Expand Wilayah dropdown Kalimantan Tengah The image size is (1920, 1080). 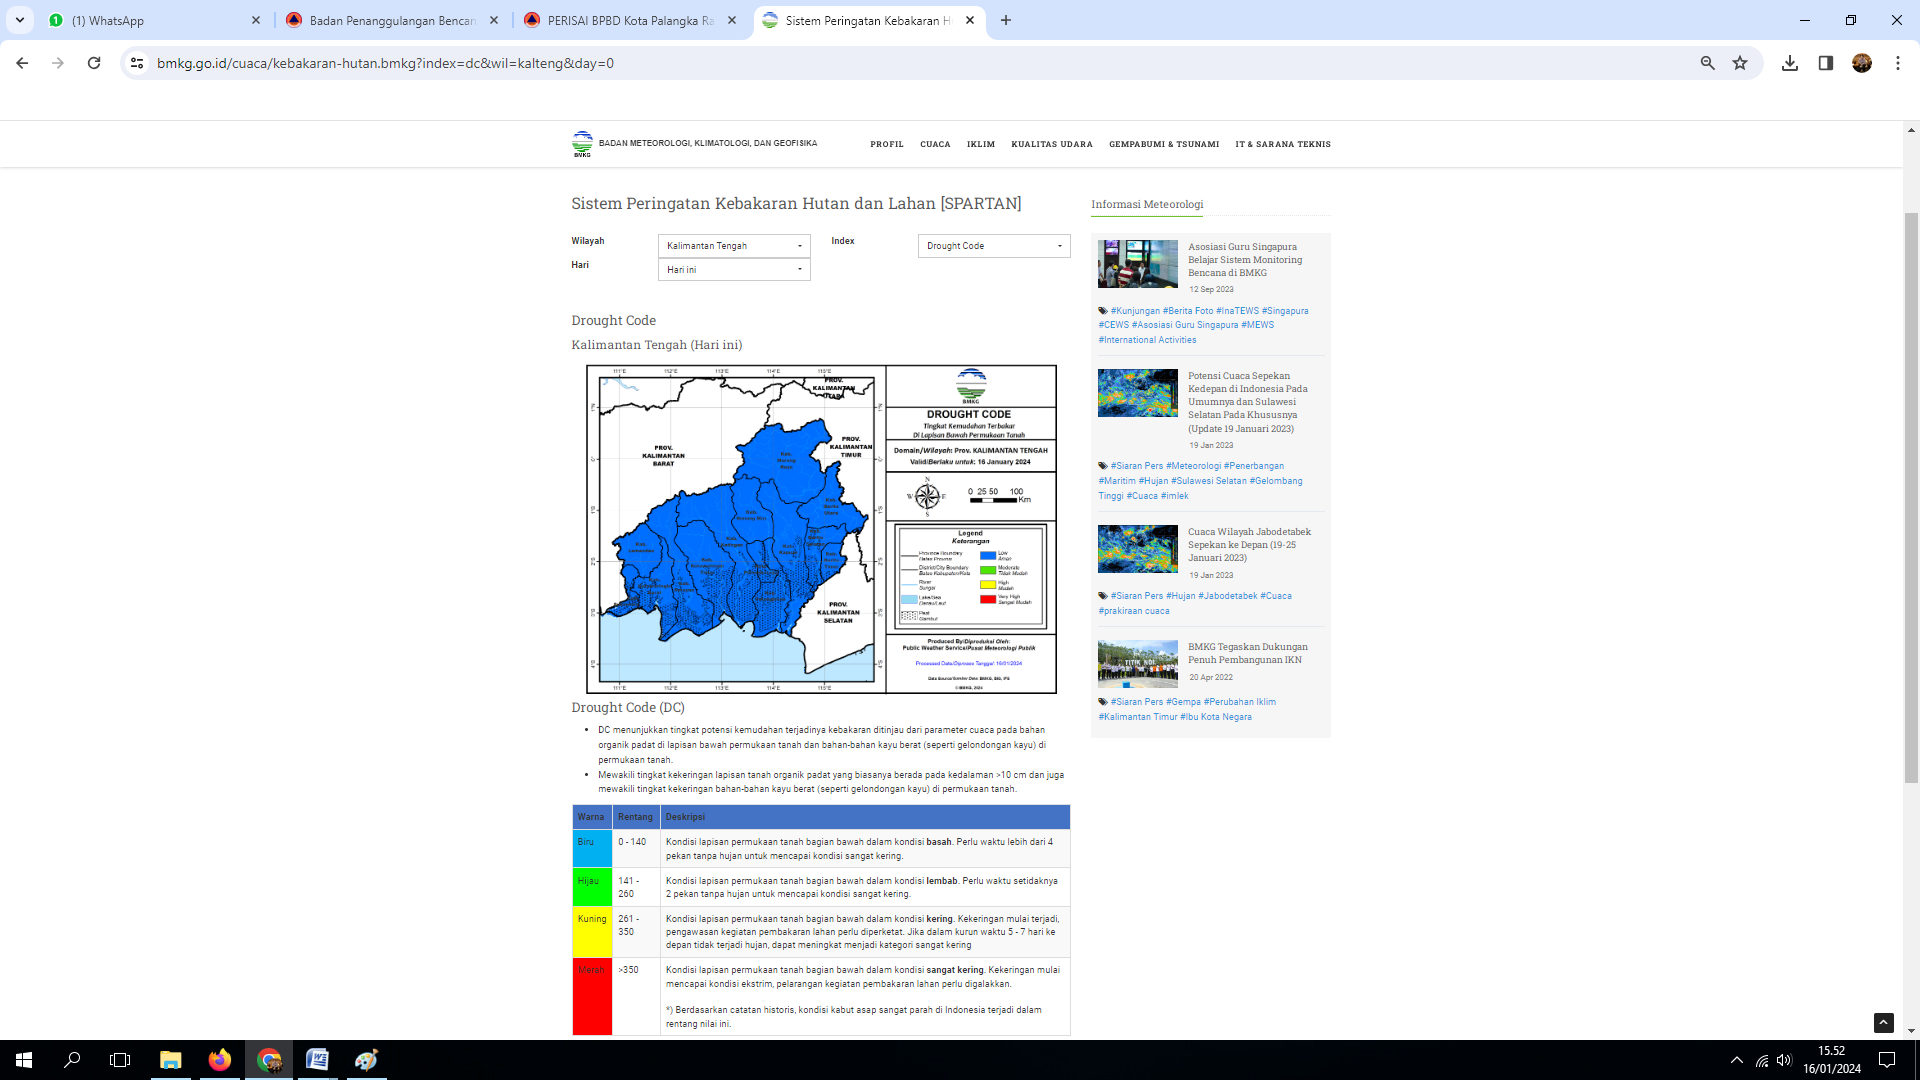tap(734, 246)
